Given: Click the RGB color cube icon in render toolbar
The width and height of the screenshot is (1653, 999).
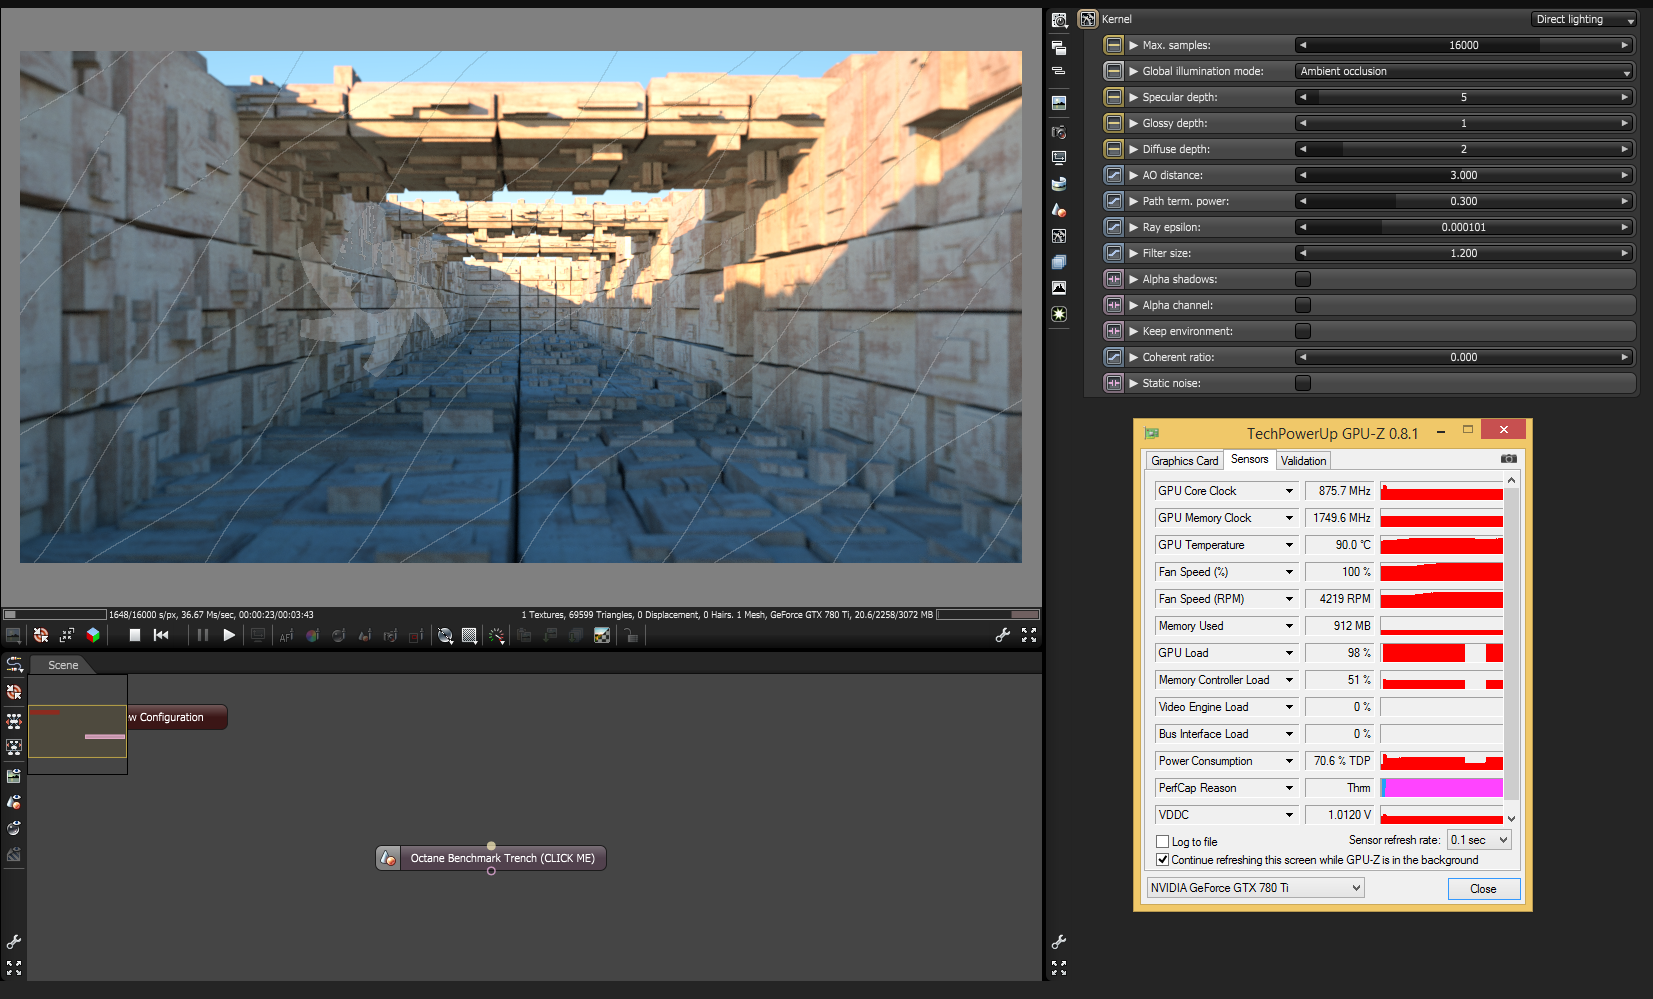Looking at the screenshot, I should [x=93, y=635].
